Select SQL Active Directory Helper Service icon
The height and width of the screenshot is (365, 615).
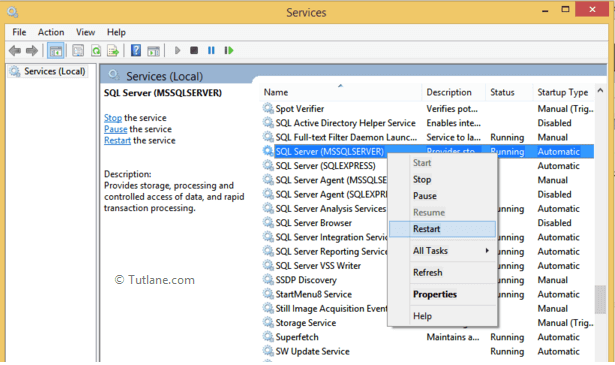[268, 123]
